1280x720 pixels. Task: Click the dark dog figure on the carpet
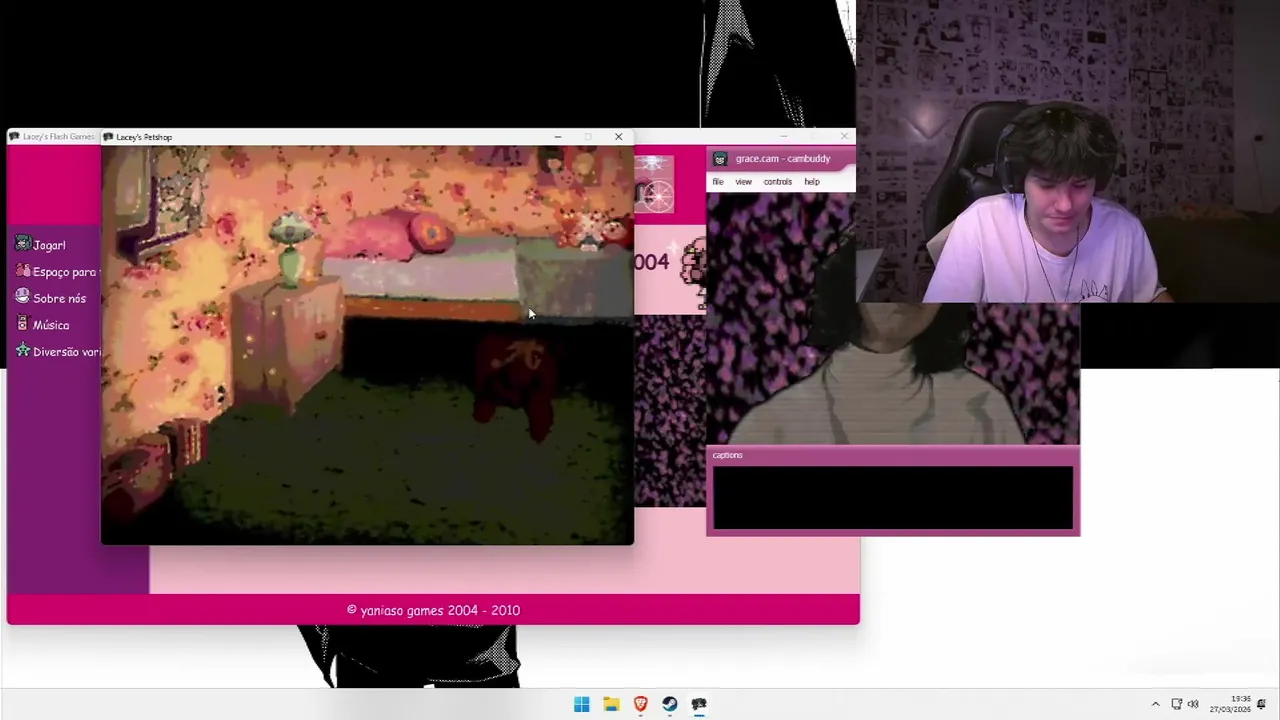514,387
